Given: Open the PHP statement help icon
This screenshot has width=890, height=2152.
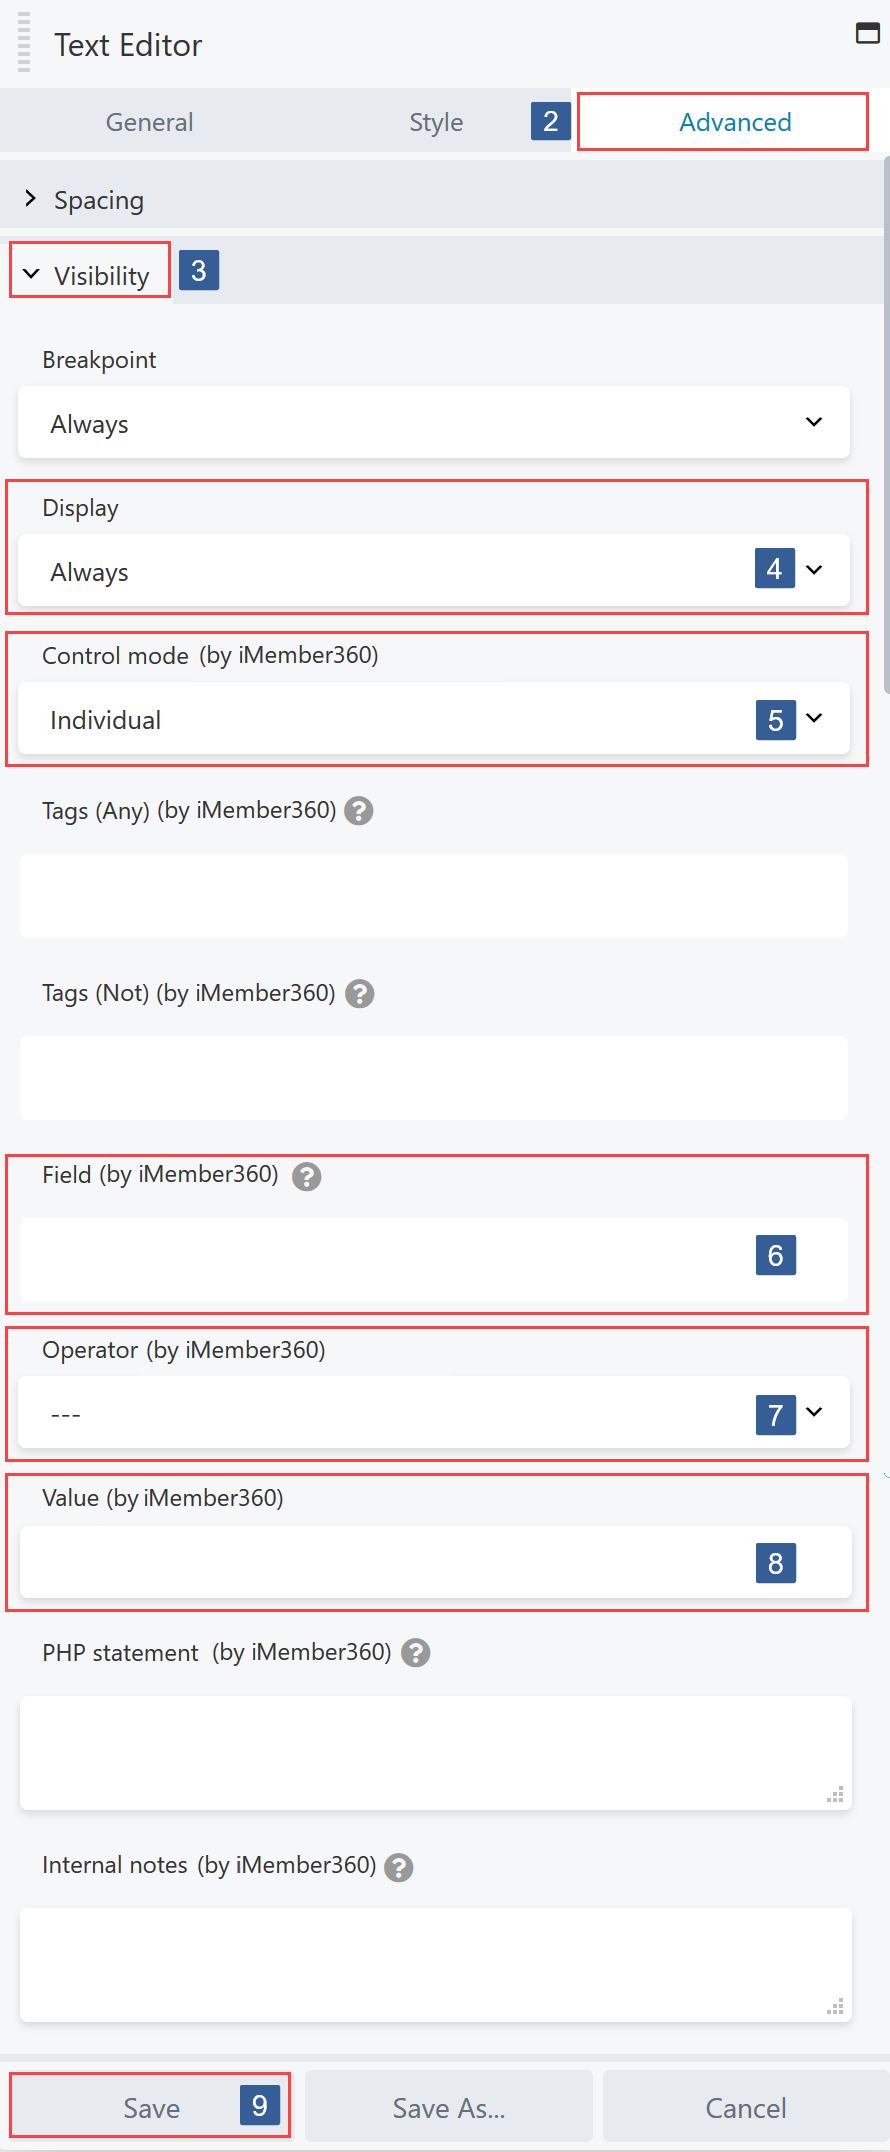Looking at the screenshot, I should 415,1653.
